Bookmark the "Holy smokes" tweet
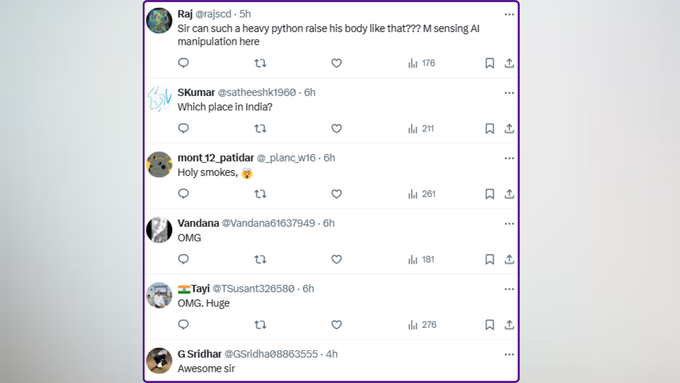 pos(490,194)
